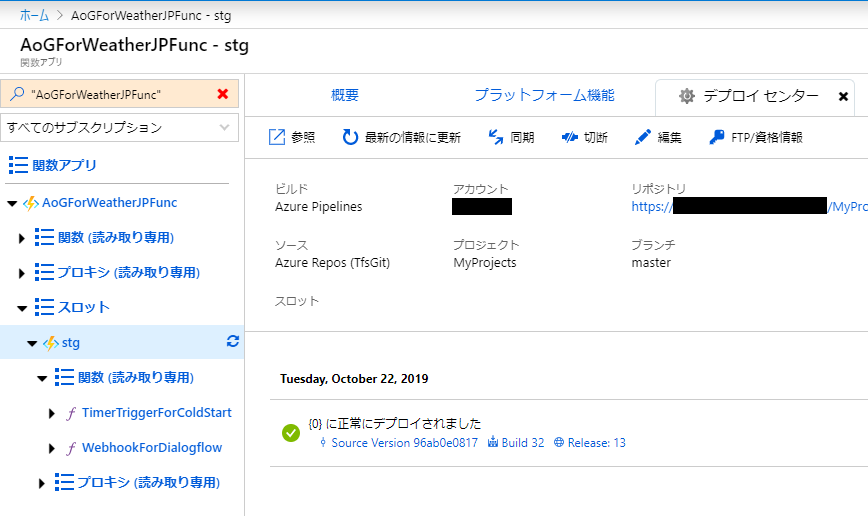The width and height of the screenshot is (868, 516).
Task: Switch to the 概要 tab
Action: [x=345, y=95]
